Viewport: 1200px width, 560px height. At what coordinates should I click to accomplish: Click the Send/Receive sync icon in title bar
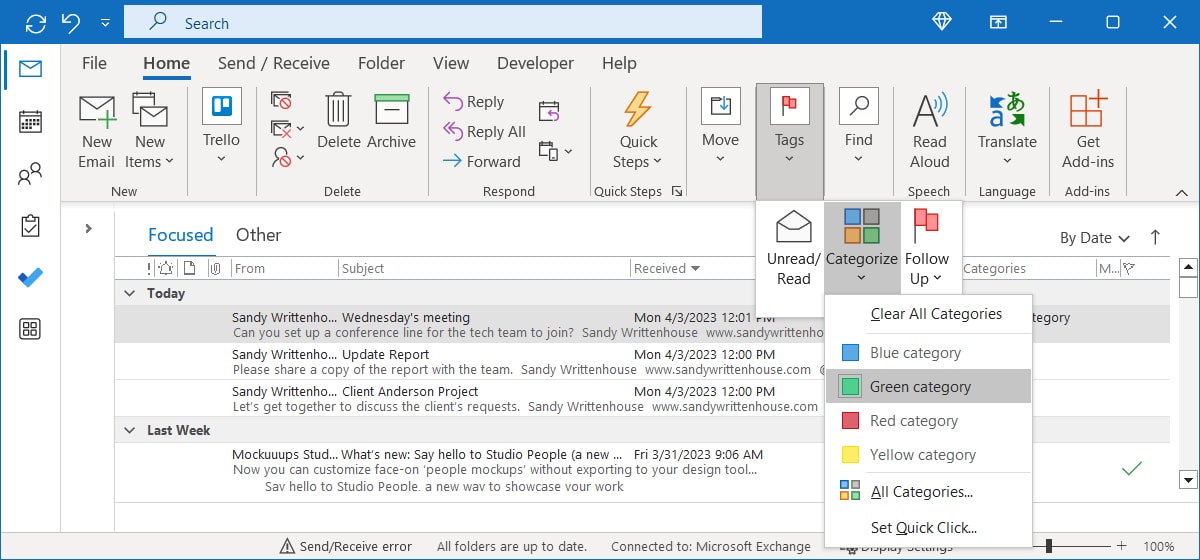36,22
